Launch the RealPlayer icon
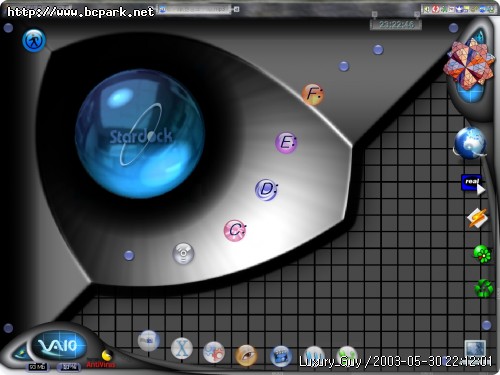 (473, 184)
